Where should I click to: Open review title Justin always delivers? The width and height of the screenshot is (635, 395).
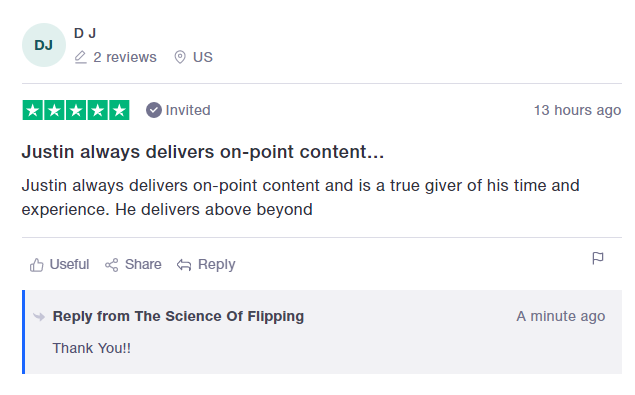(x=202, y=152)
